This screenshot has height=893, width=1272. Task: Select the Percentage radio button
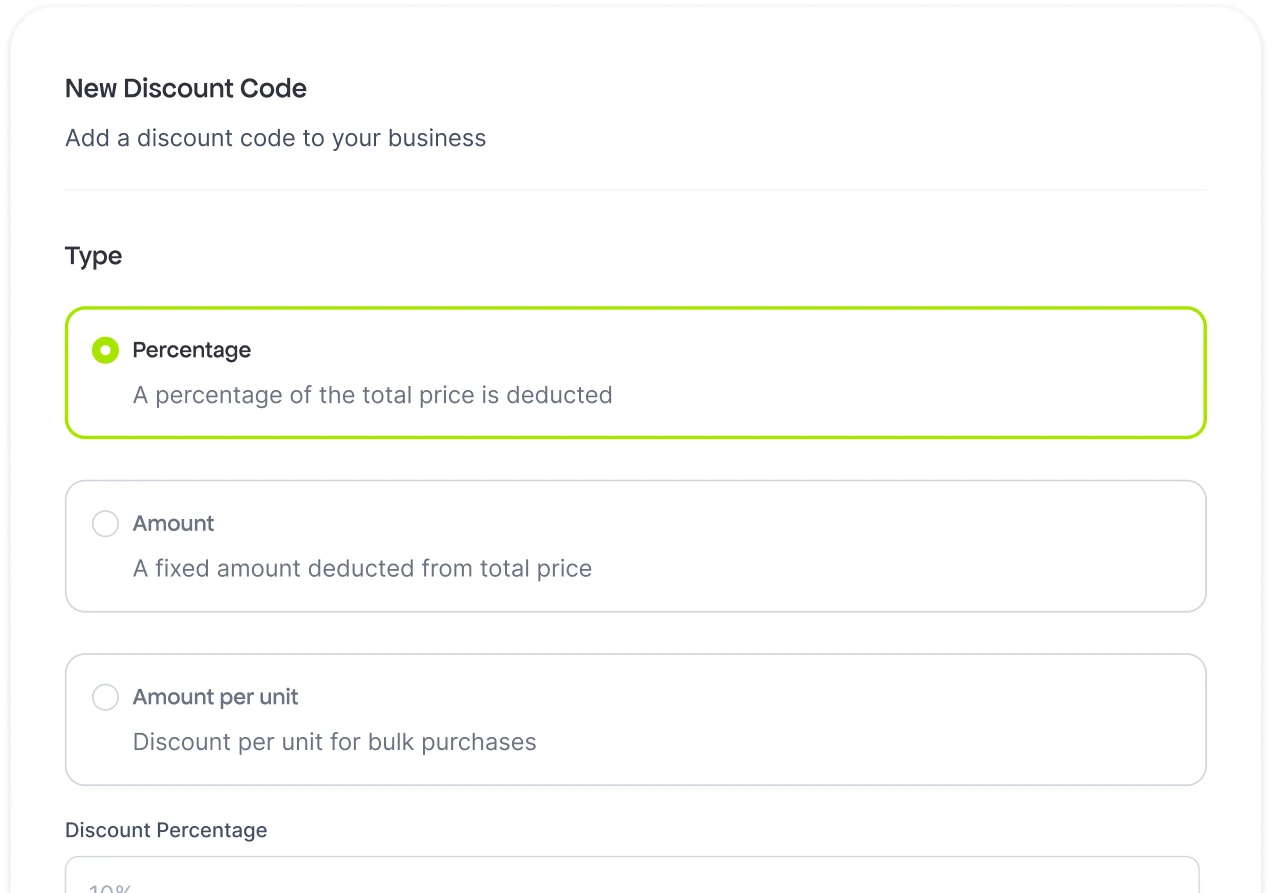[x=105, y=350]
